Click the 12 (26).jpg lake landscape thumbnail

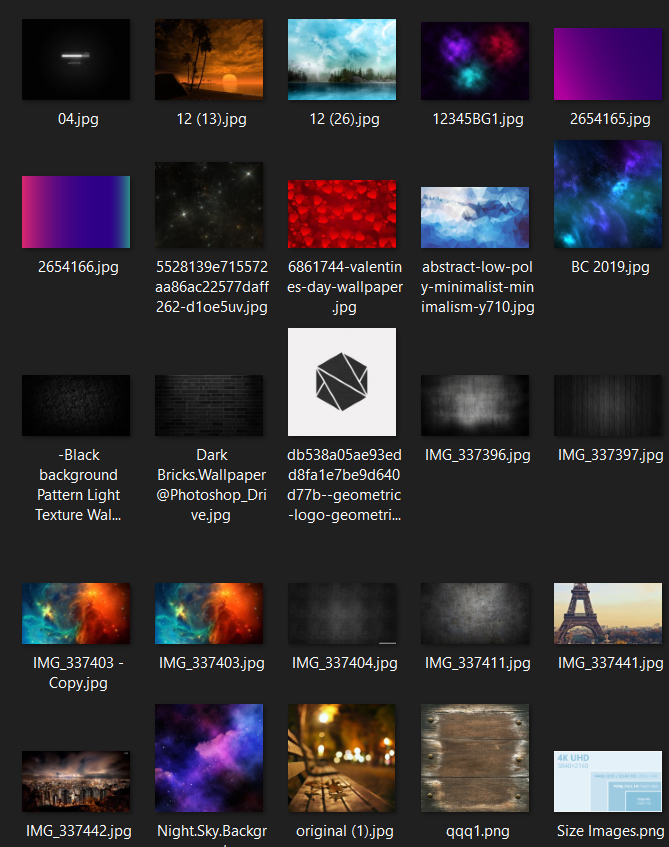click(342, 59)
